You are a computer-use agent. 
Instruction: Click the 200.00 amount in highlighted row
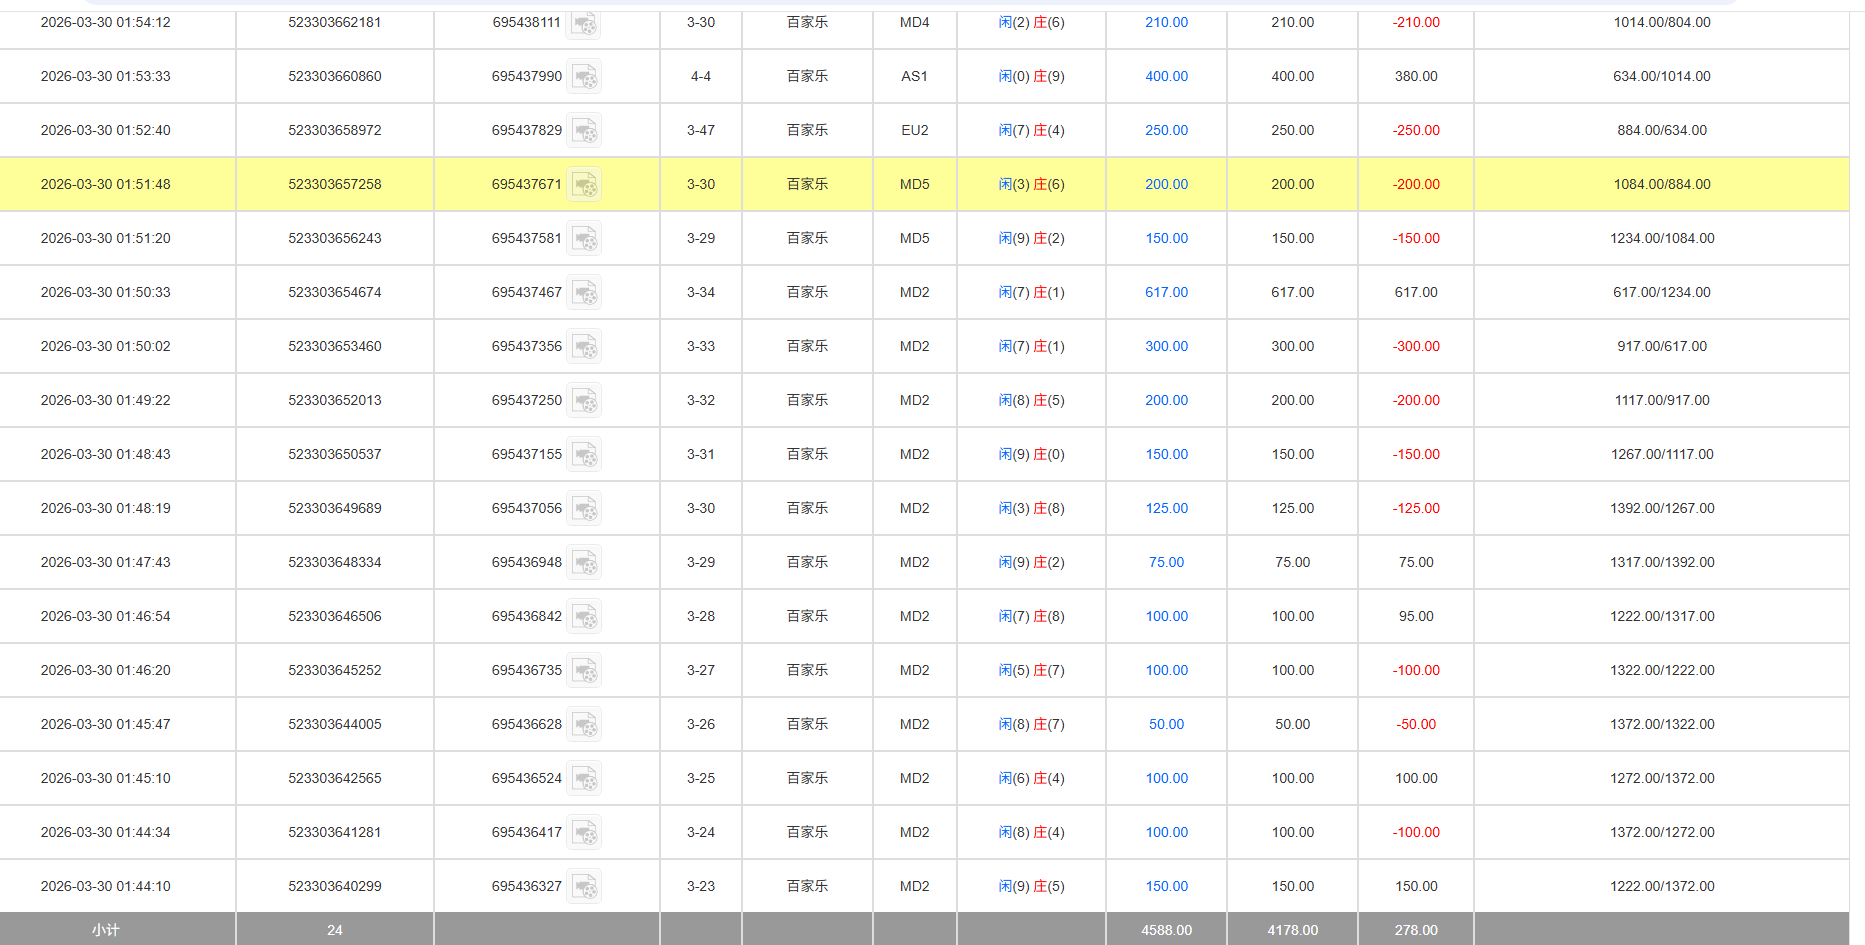pos(1165,184)
